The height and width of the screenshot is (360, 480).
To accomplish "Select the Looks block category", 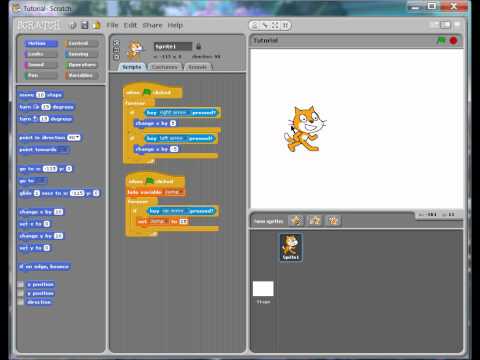I will pyautogui.click(x=40, y=54).
